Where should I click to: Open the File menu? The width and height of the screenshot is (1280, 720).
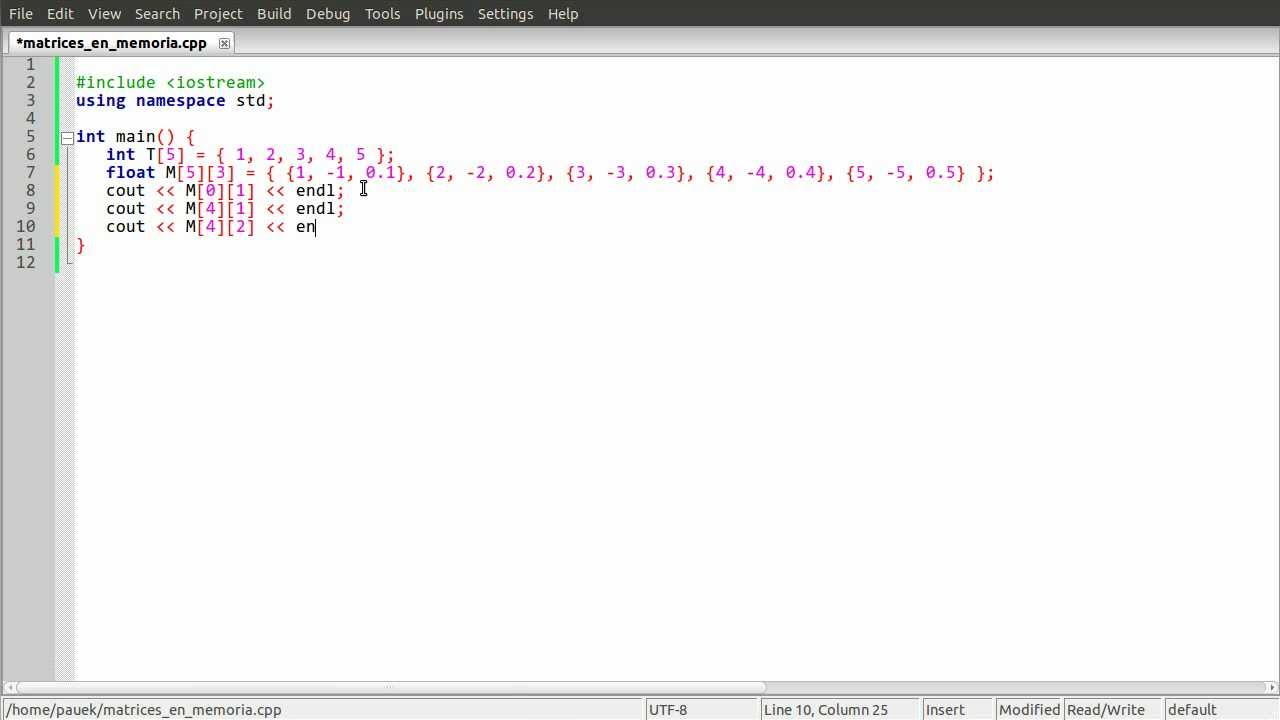(21, 14)
